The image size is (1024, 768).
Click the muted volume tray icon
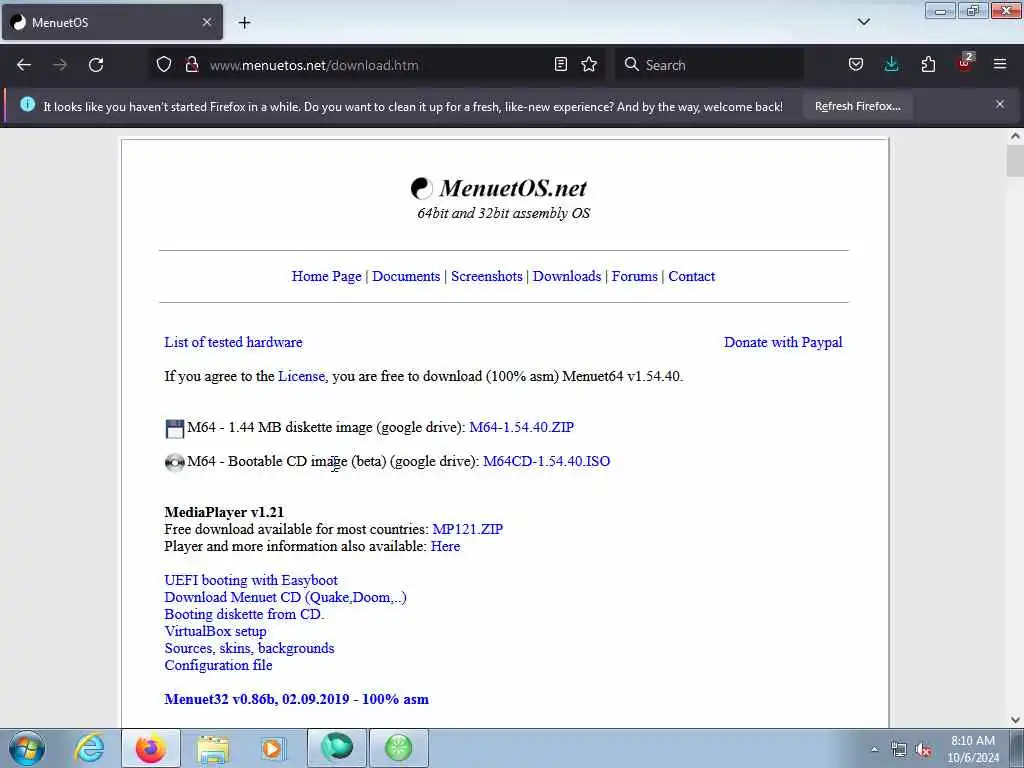[923, 750]
